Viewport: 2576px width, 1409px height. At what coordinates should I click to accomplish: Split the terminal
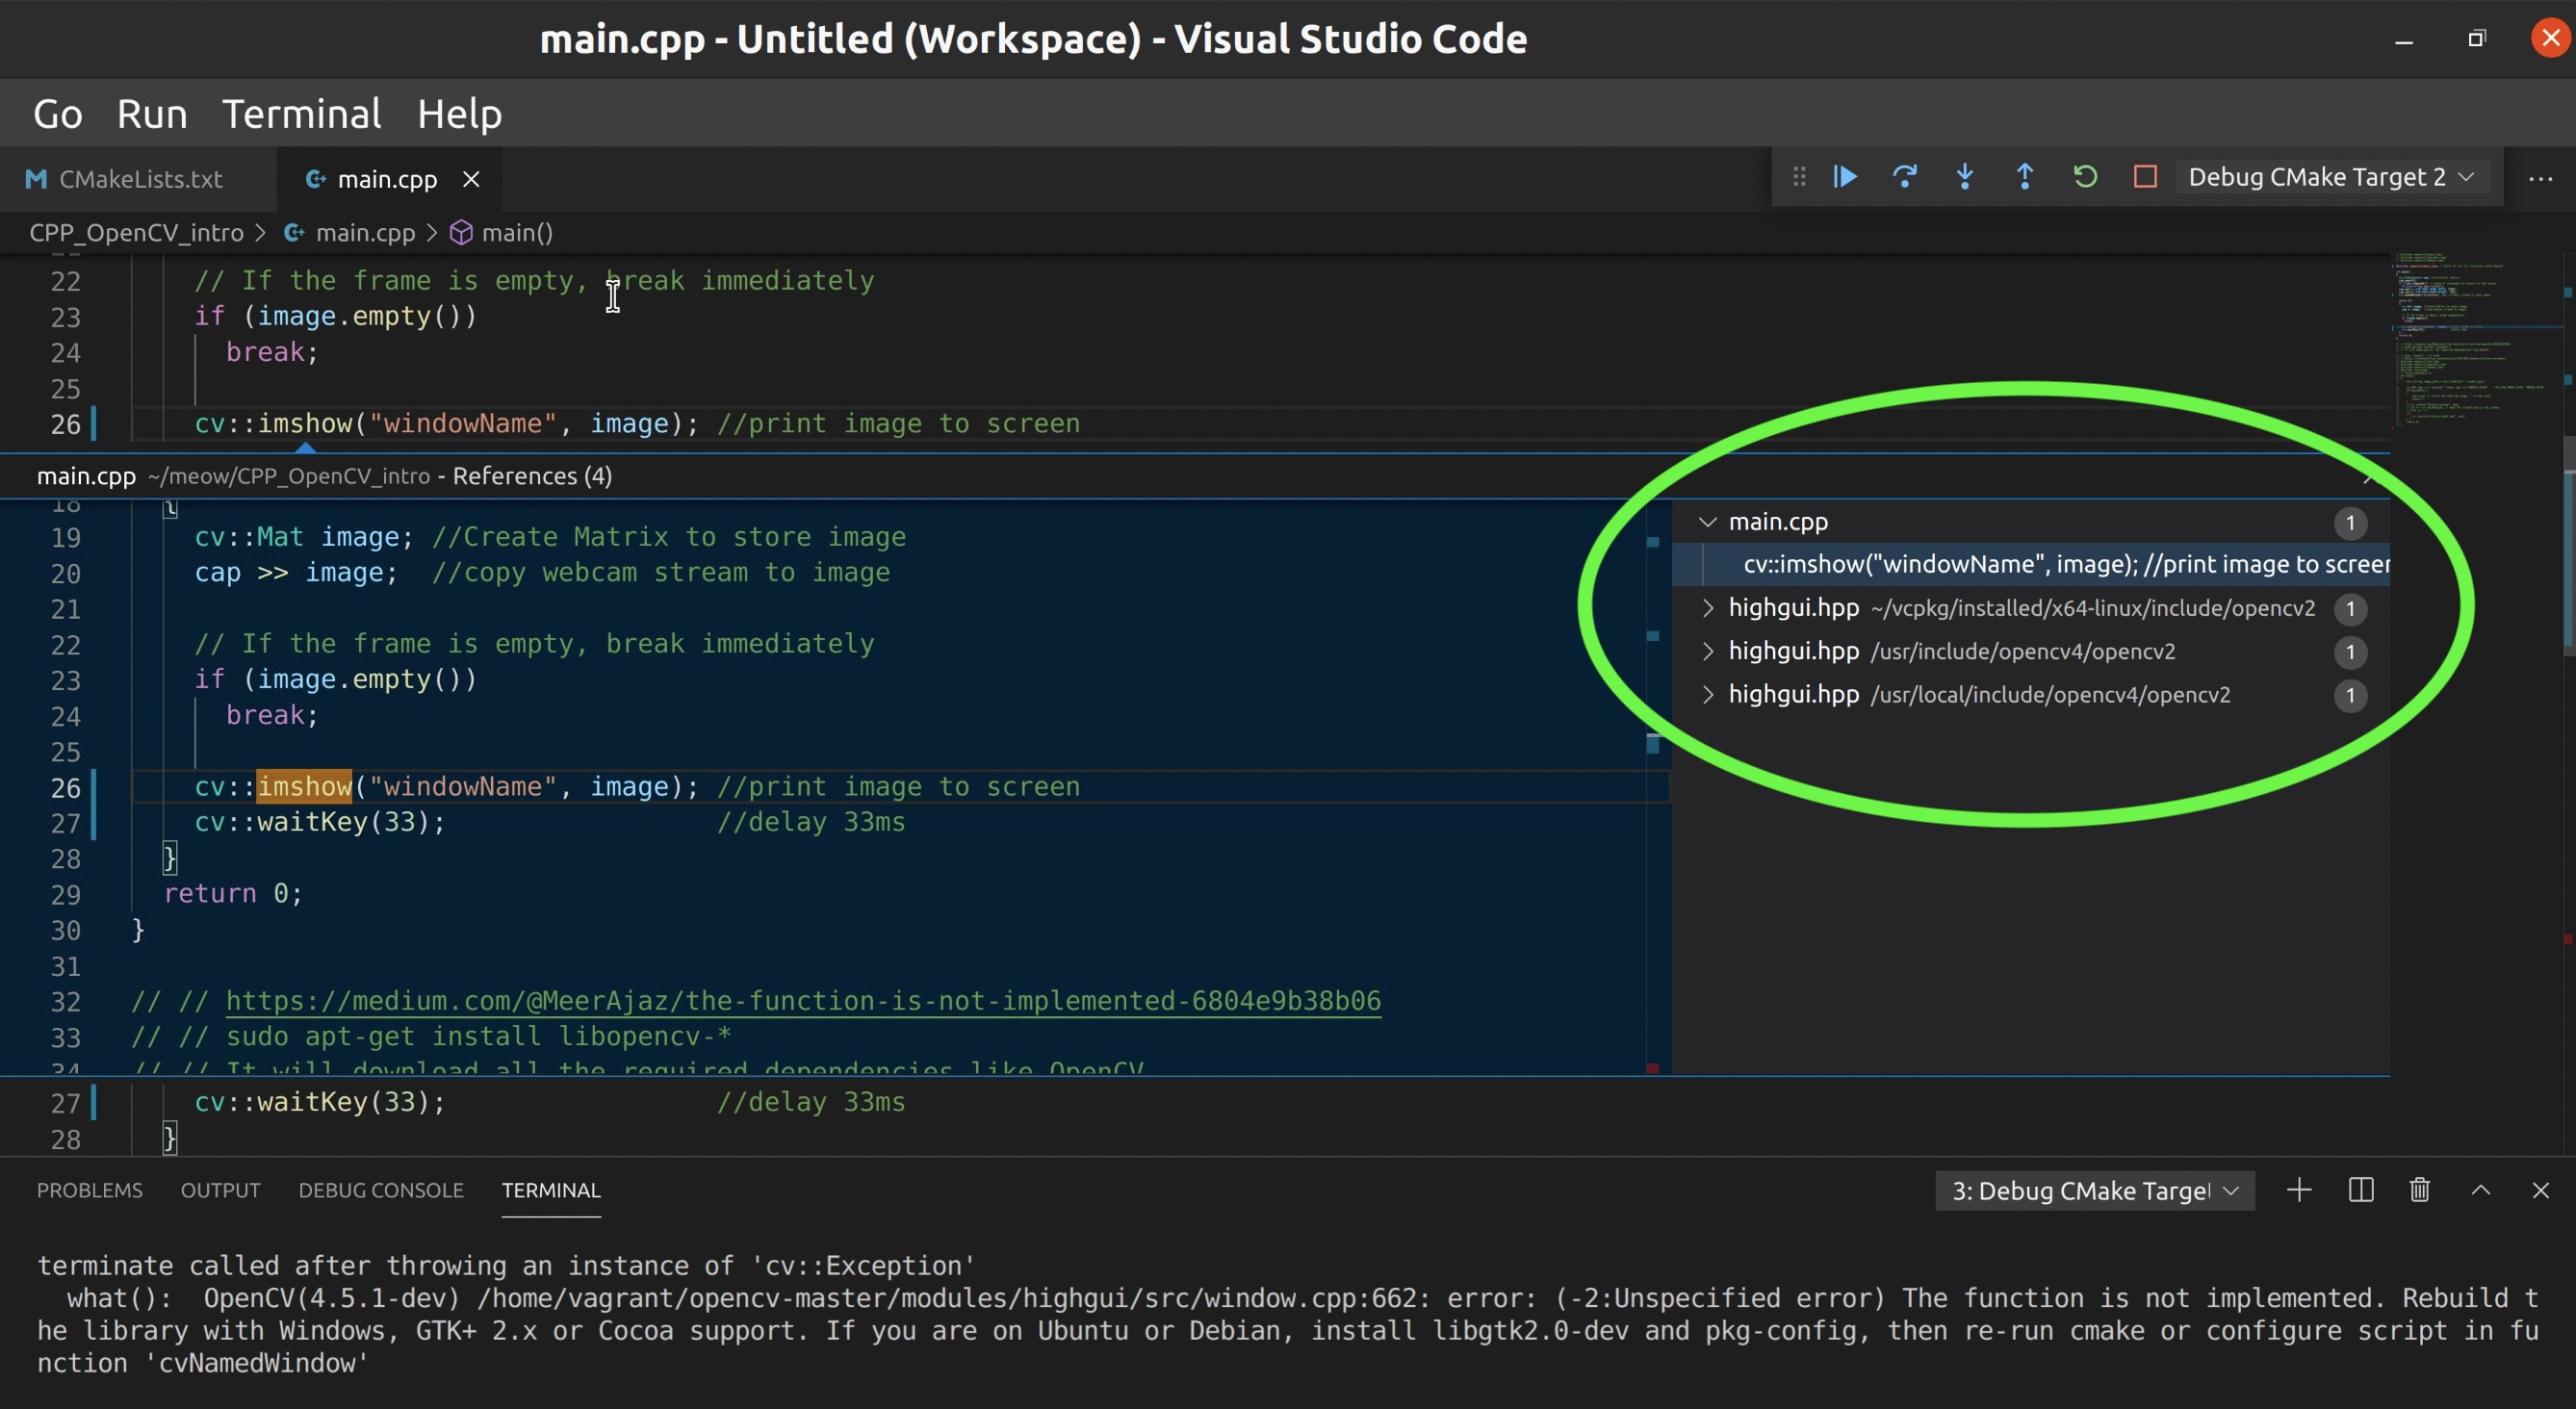pyautogui.click(x=2361, y=1190)
